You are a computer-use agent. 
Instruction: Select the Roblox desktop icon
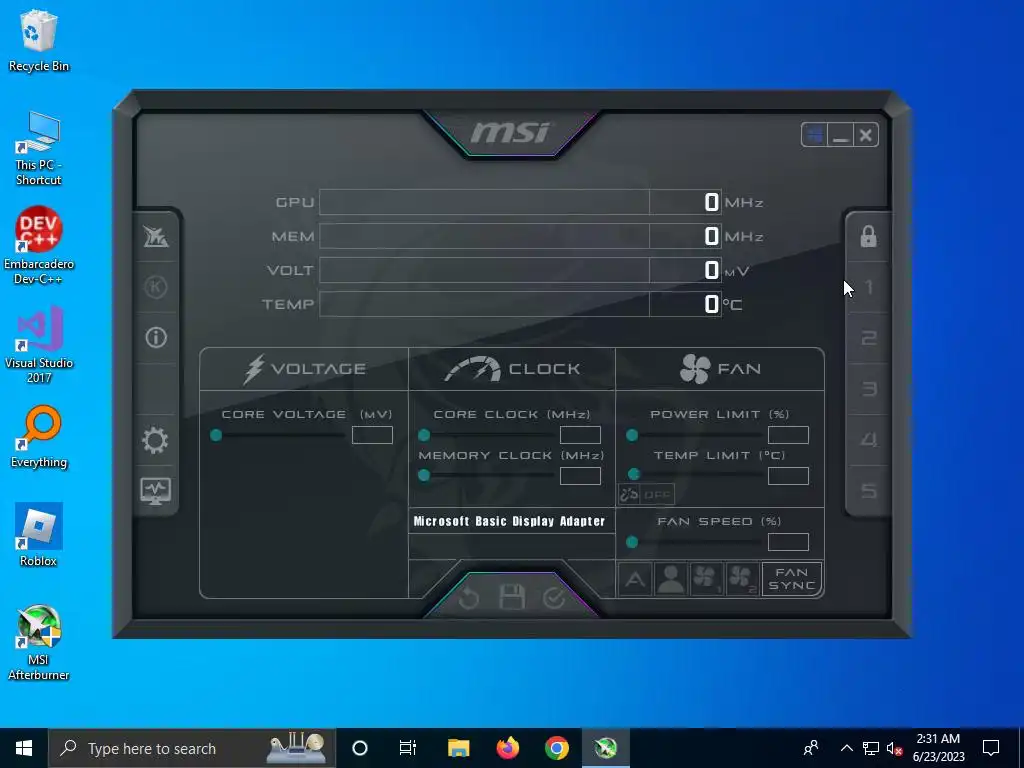pos(39,535)
